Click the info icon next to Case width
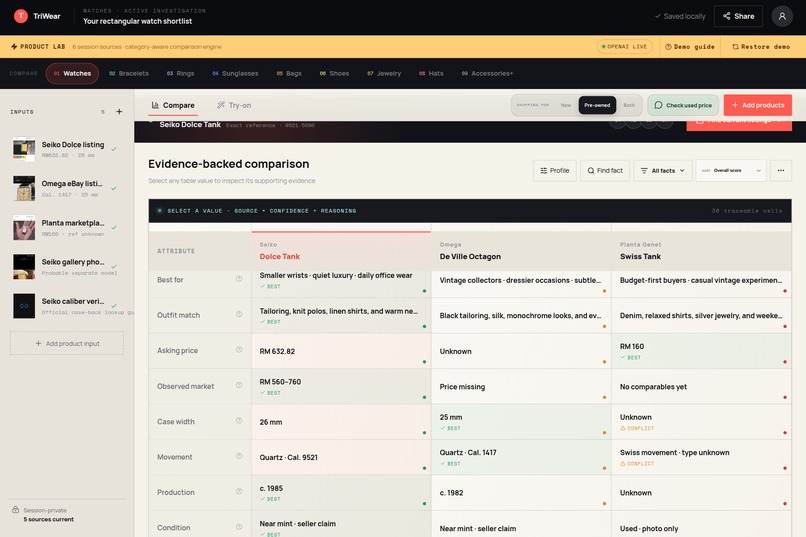 click(x=239, y=421)
